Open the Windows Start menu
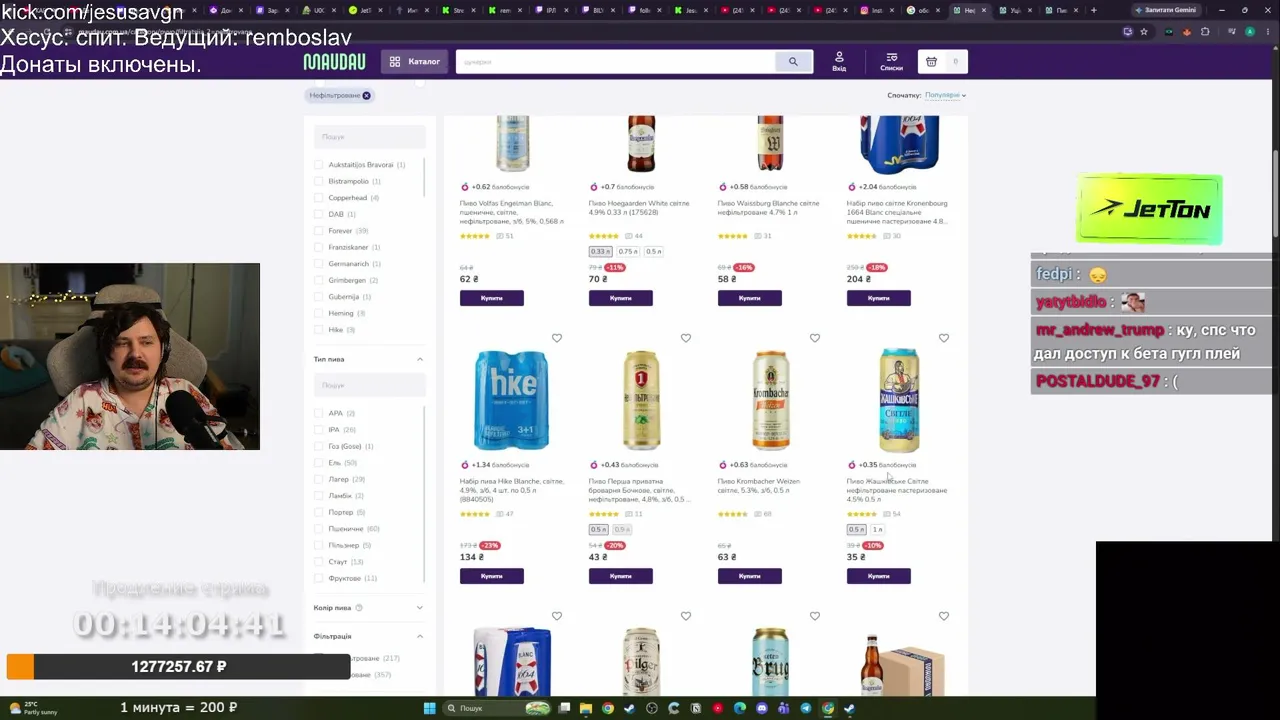Screen dimensions: 1280x720 [430, 708]
